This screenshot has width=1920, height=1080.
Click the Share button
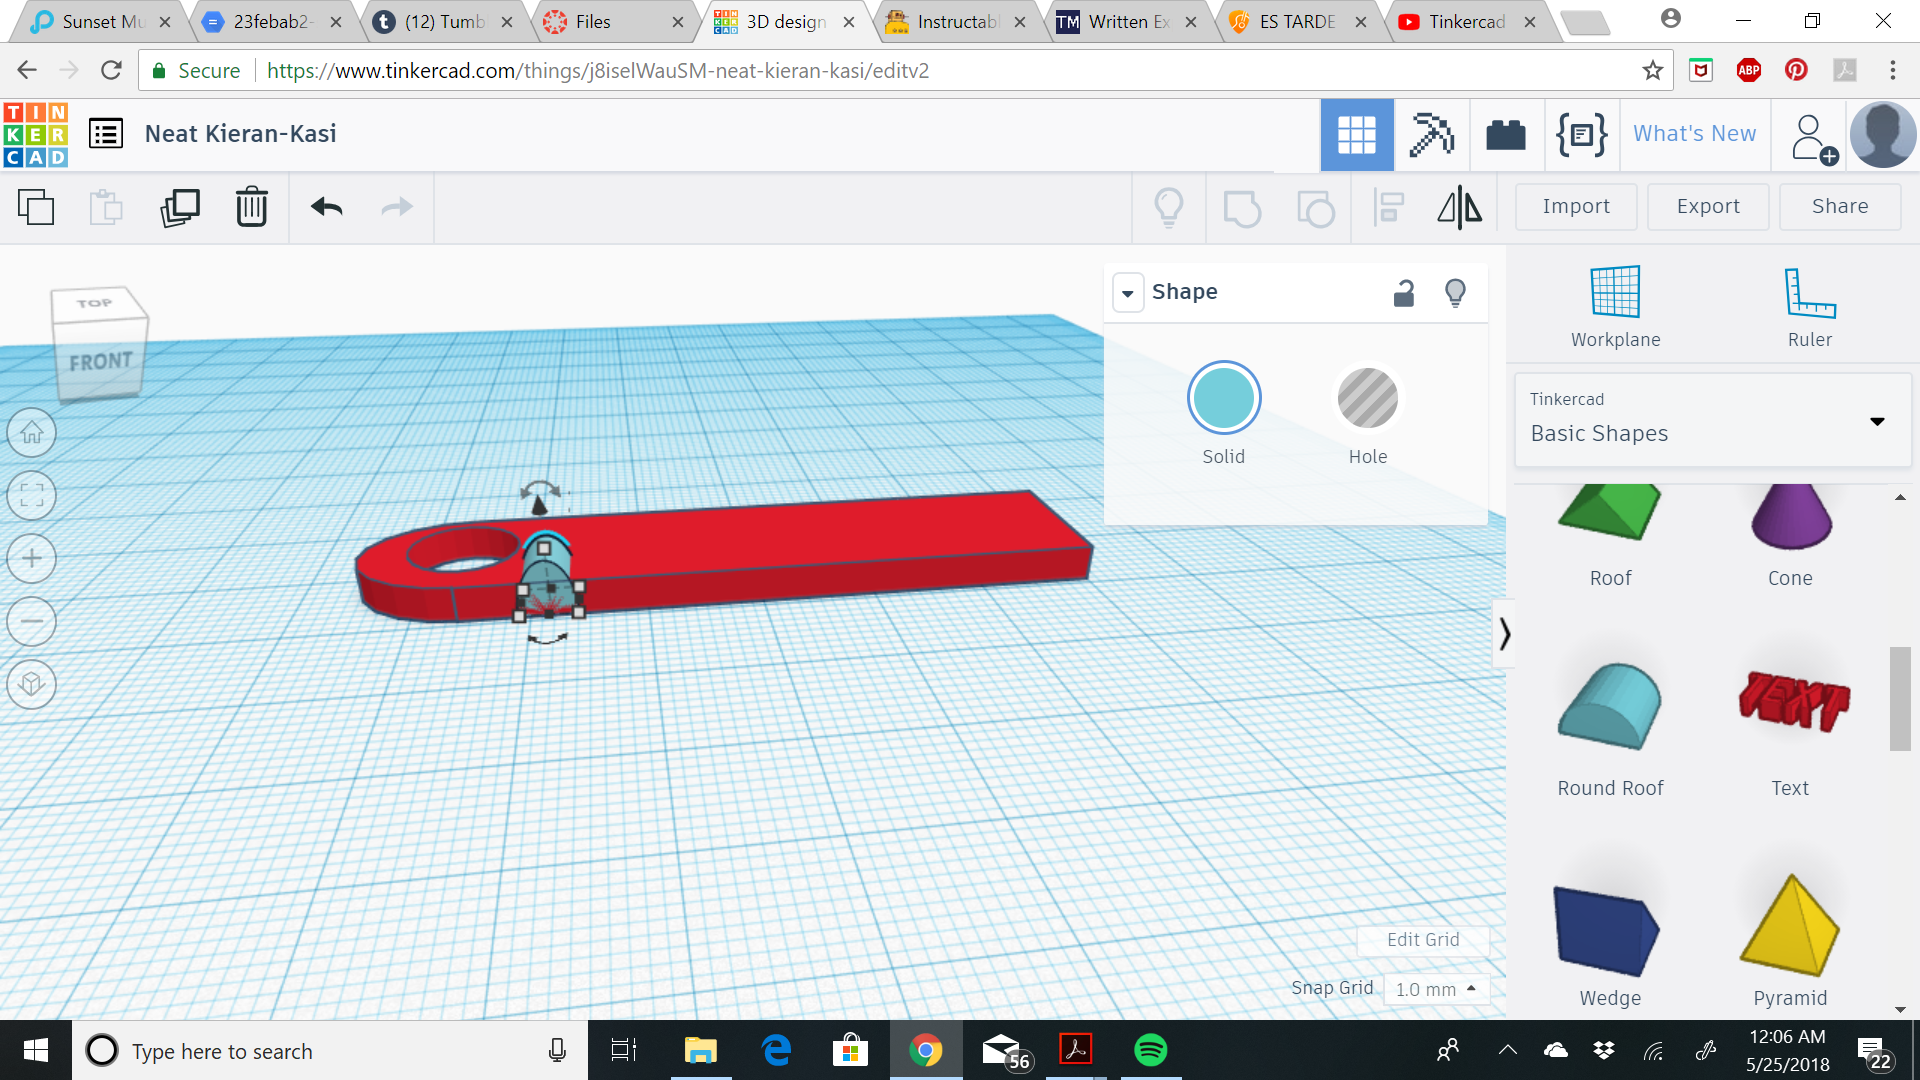click(x=1840, y=206)
